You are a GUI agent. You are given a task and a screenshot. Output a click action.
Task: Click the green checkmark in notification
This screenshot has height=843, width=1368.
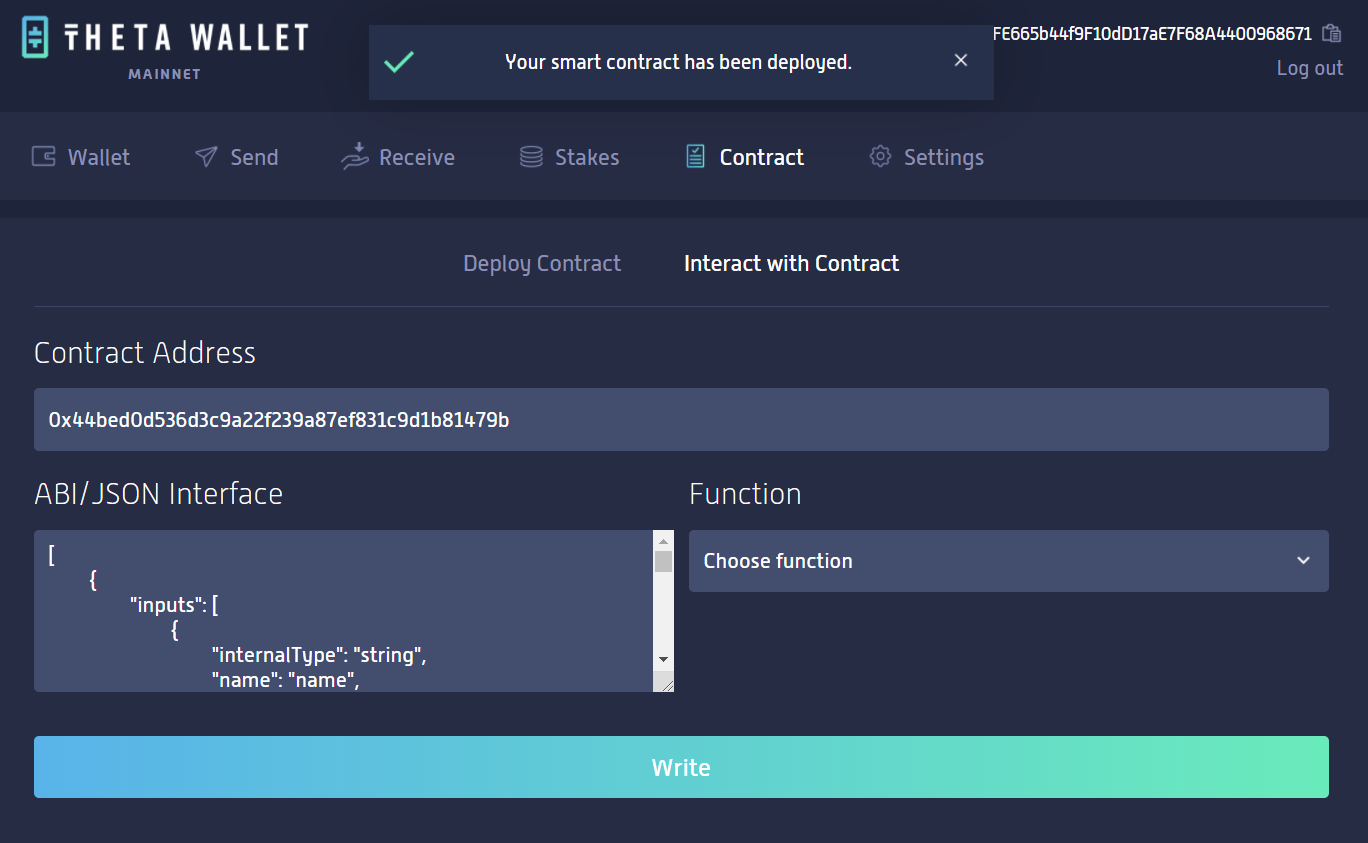[399, 62]
